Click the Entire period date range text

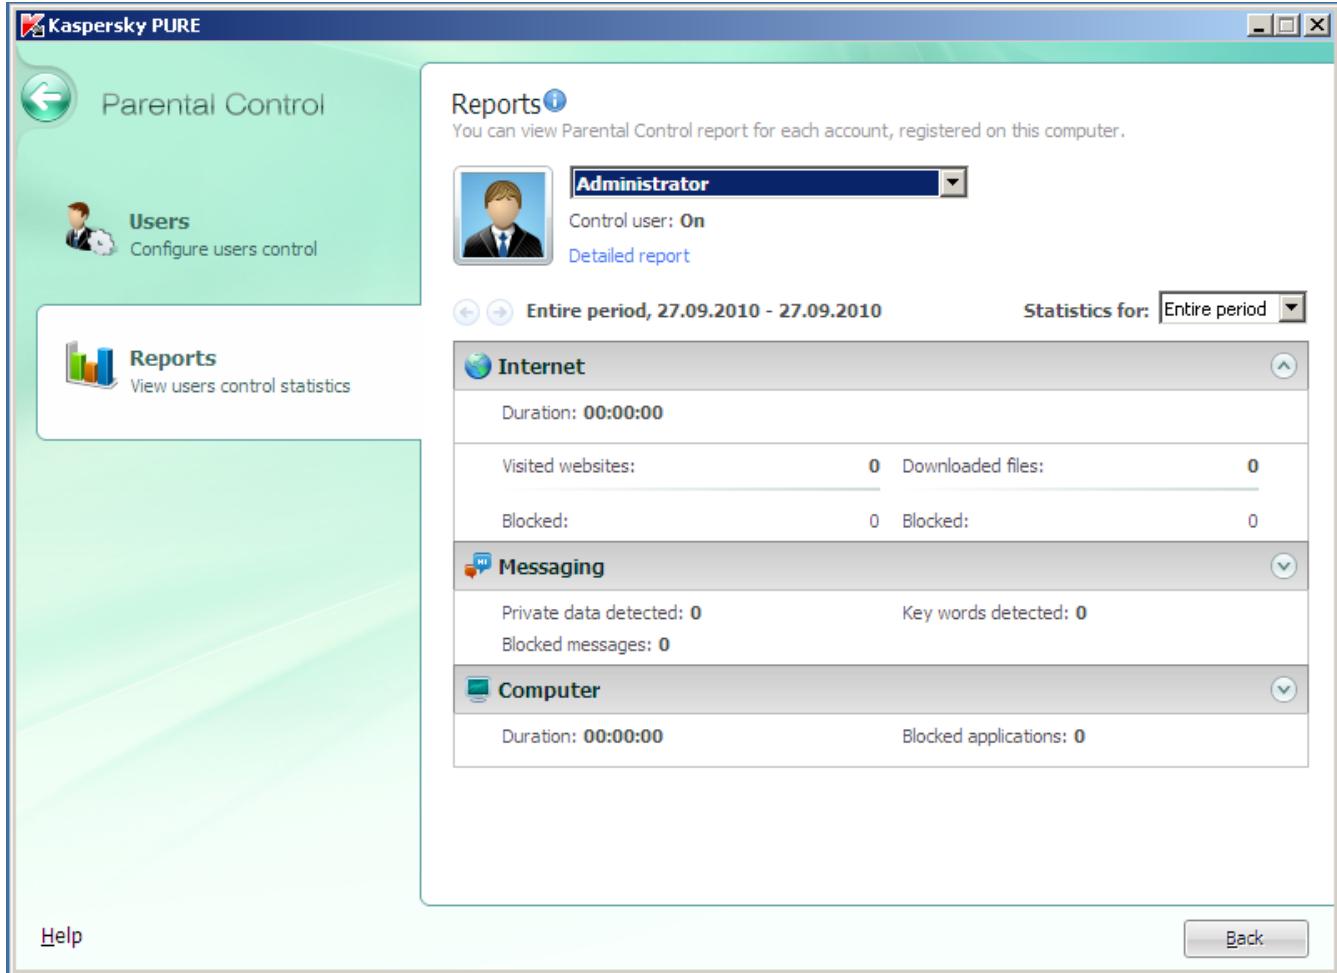(704, 311)
